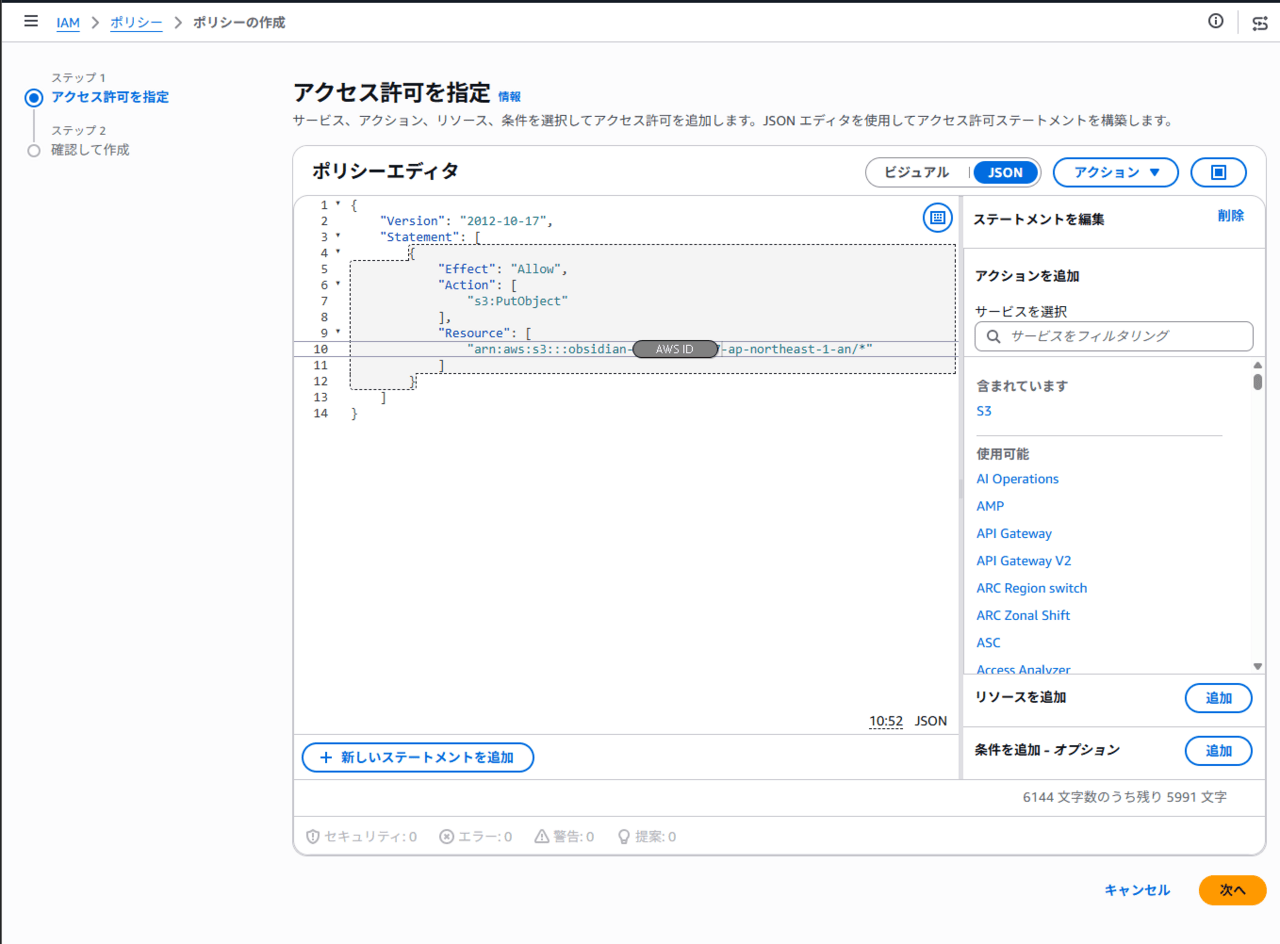Select ARC Zonal Shift service

(1023, 616)
